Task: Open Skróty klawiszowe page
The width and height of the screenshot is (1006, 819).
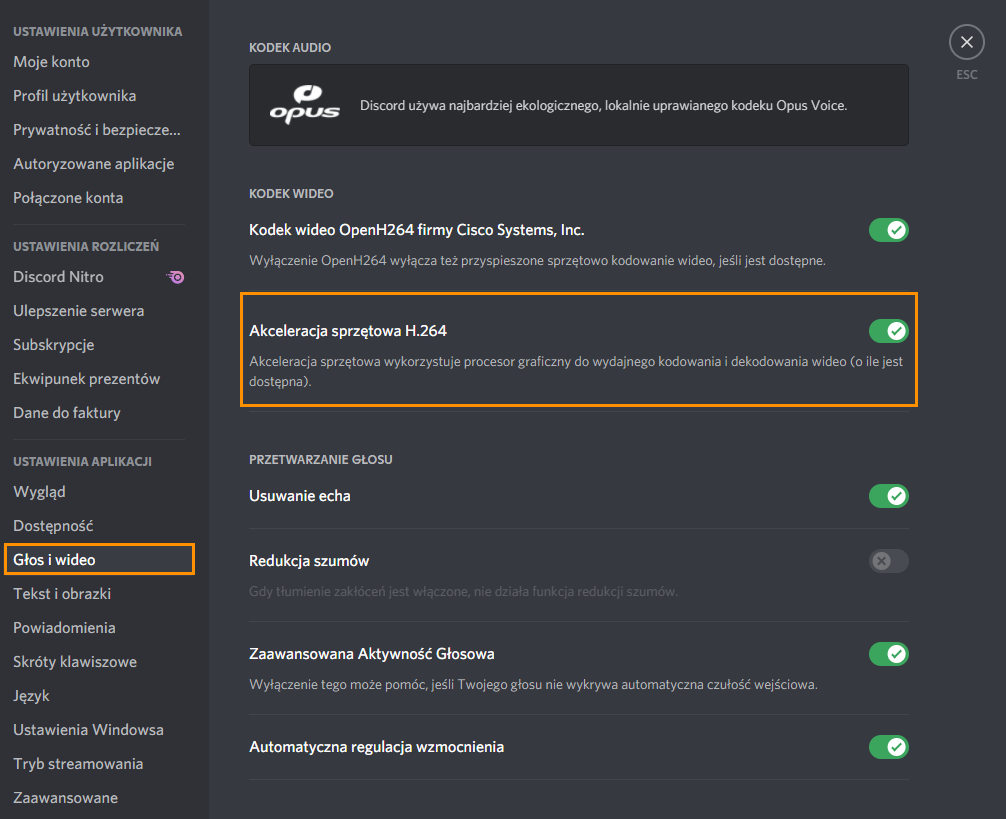Action: 75,662
